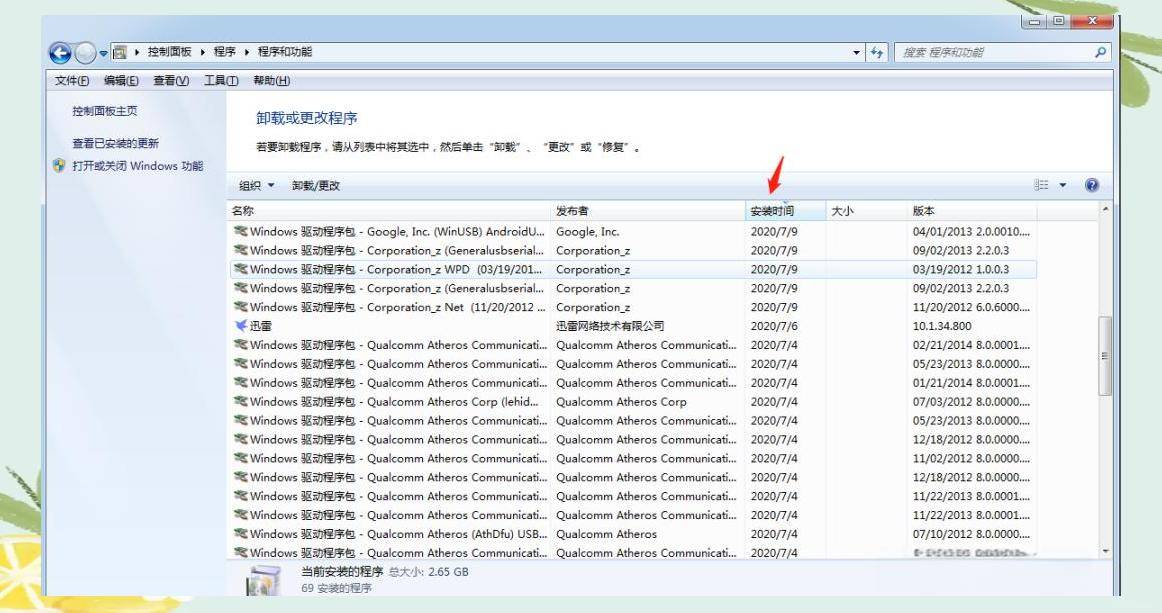
Task: Click the search 程序和功能 input field
Action: point(990,52)
